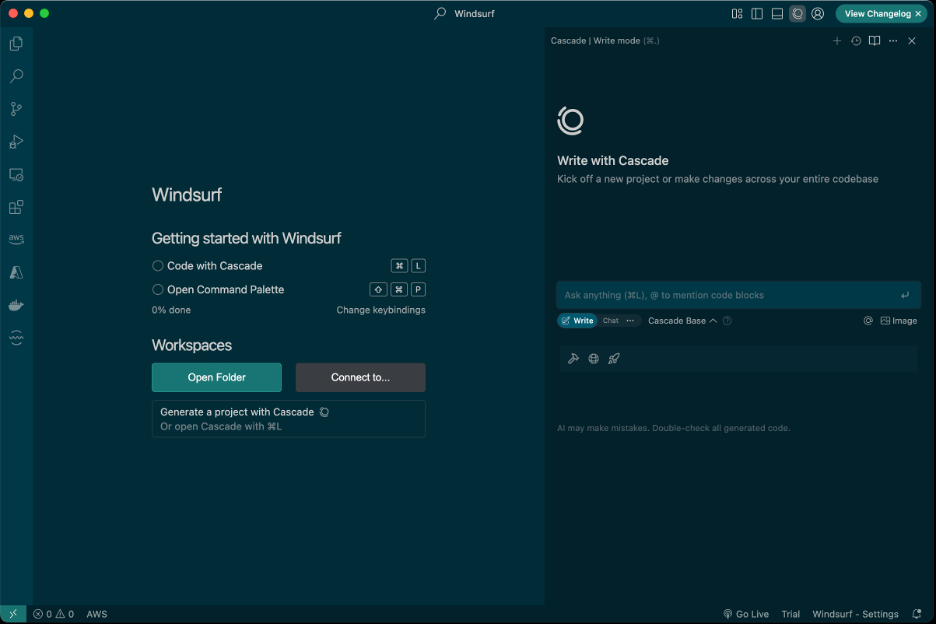The height and width of the screenshot is (624, 936).
Task: Open the Extensions view
Action: pos(16,207)
